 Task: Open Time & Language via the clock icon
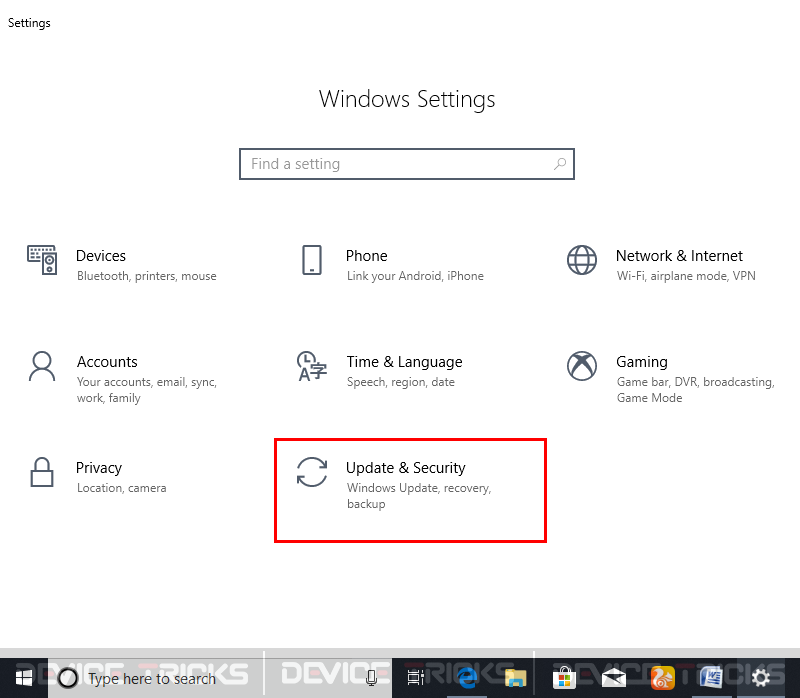click(312, 366)
